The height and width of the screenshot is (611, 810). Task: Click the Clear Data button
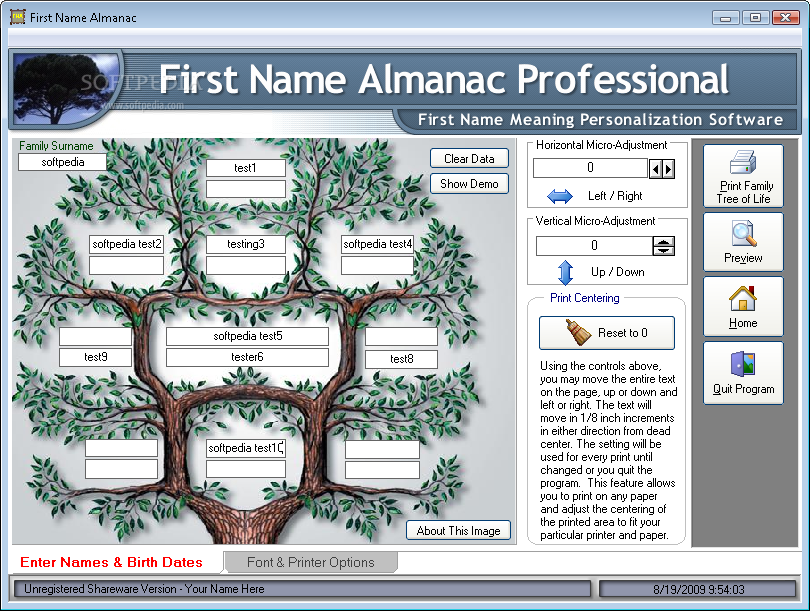pyautogui.click(x=469, y=159)
